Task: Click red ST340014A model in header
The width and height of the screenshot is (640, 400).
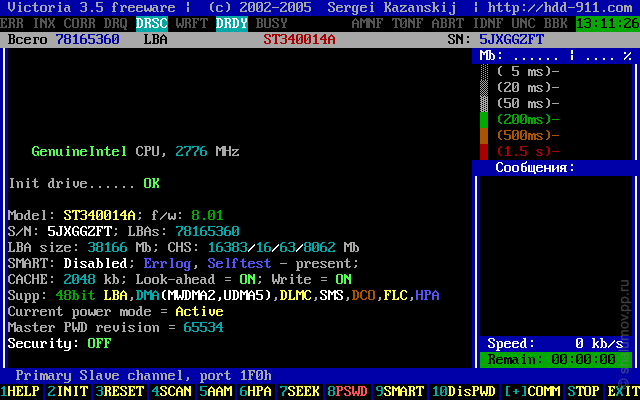Action: [x=299, y=40]
